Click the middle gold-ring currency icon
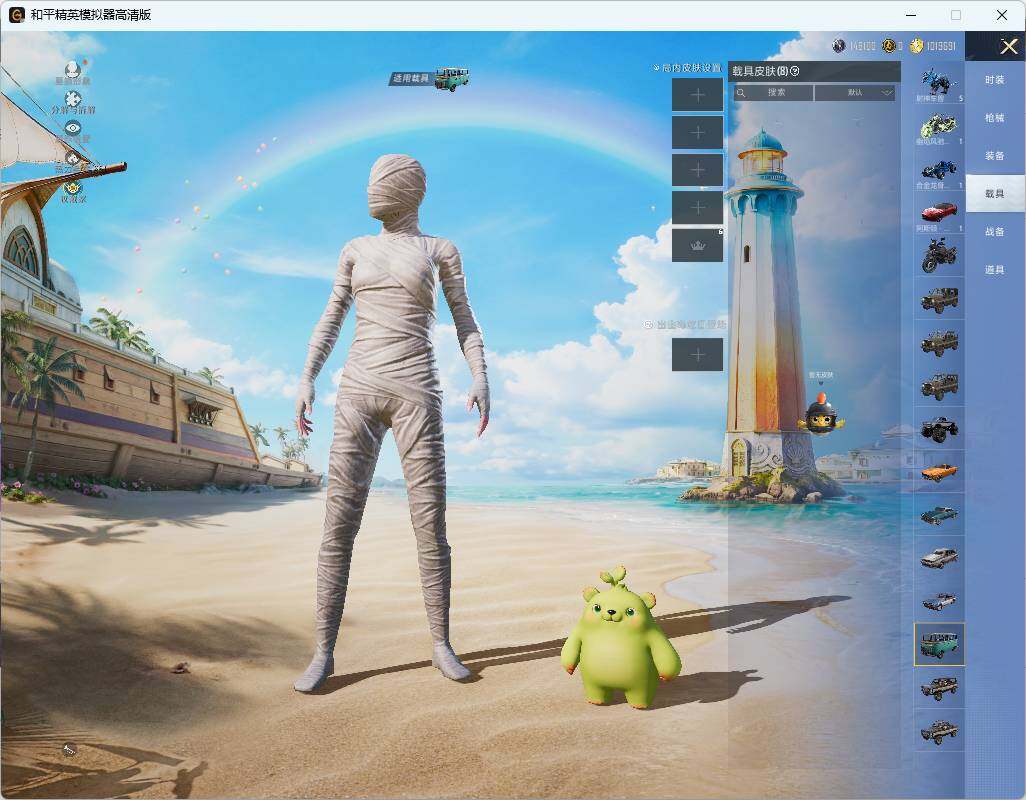 888,46
